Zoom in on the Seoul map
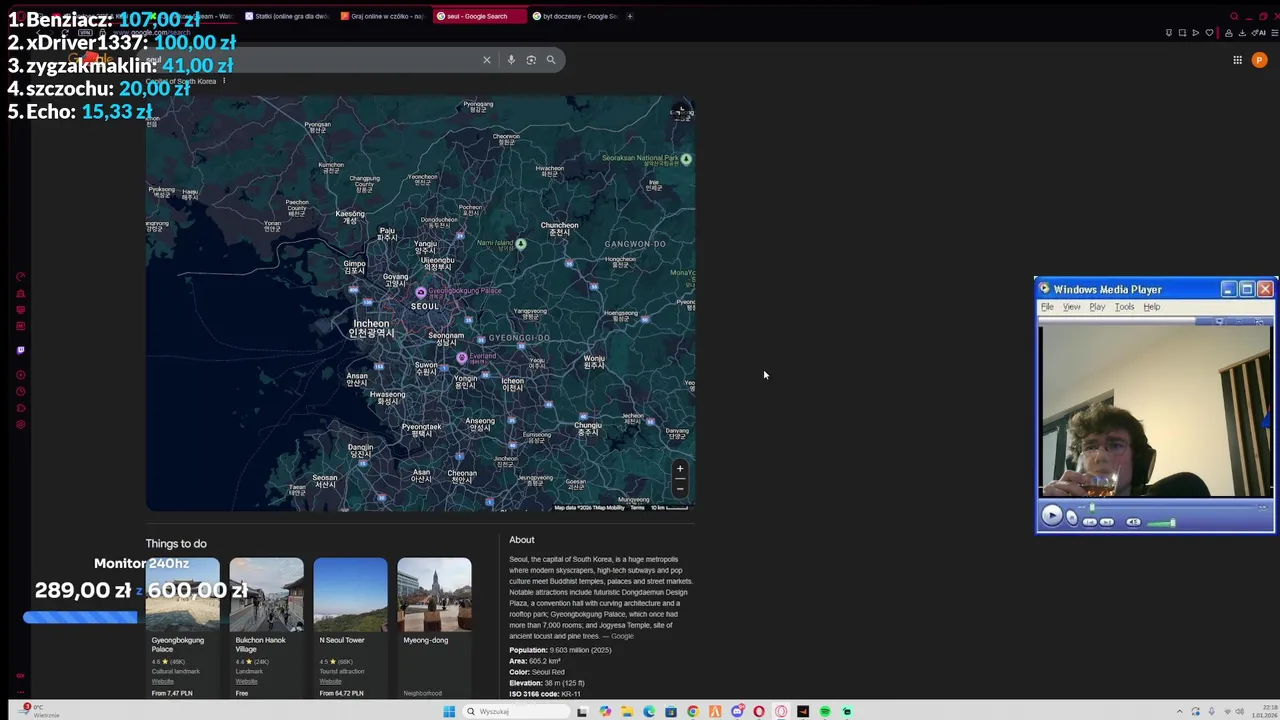 680,468
